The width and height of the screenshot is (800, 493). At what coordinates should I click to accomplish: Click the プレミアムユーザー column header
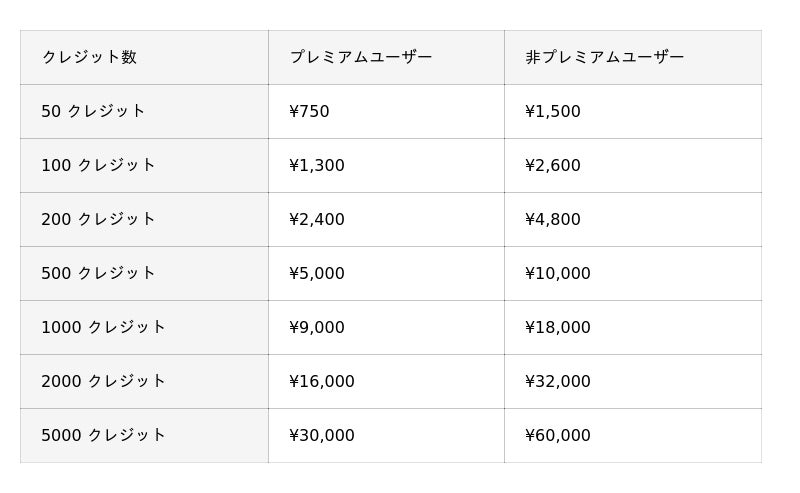(x=361, y=57)
